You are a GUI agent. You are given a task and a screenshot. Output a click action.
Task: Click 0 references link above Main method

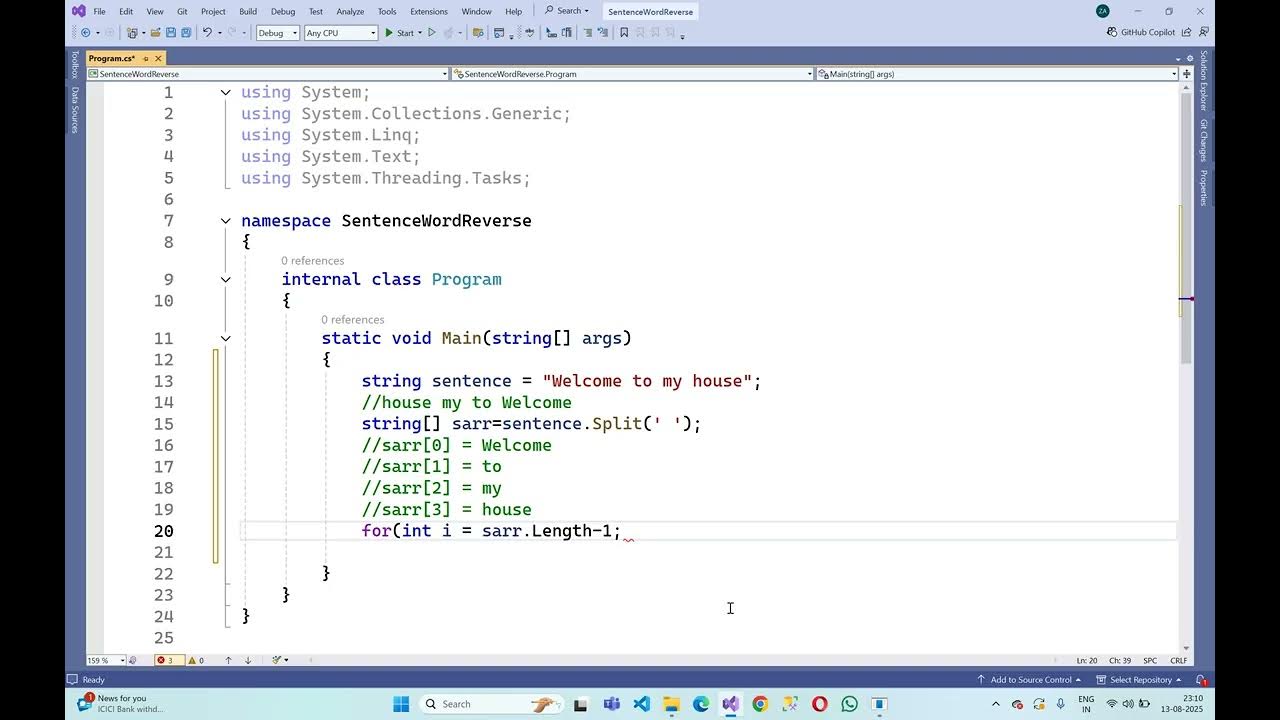pos(352,320)
